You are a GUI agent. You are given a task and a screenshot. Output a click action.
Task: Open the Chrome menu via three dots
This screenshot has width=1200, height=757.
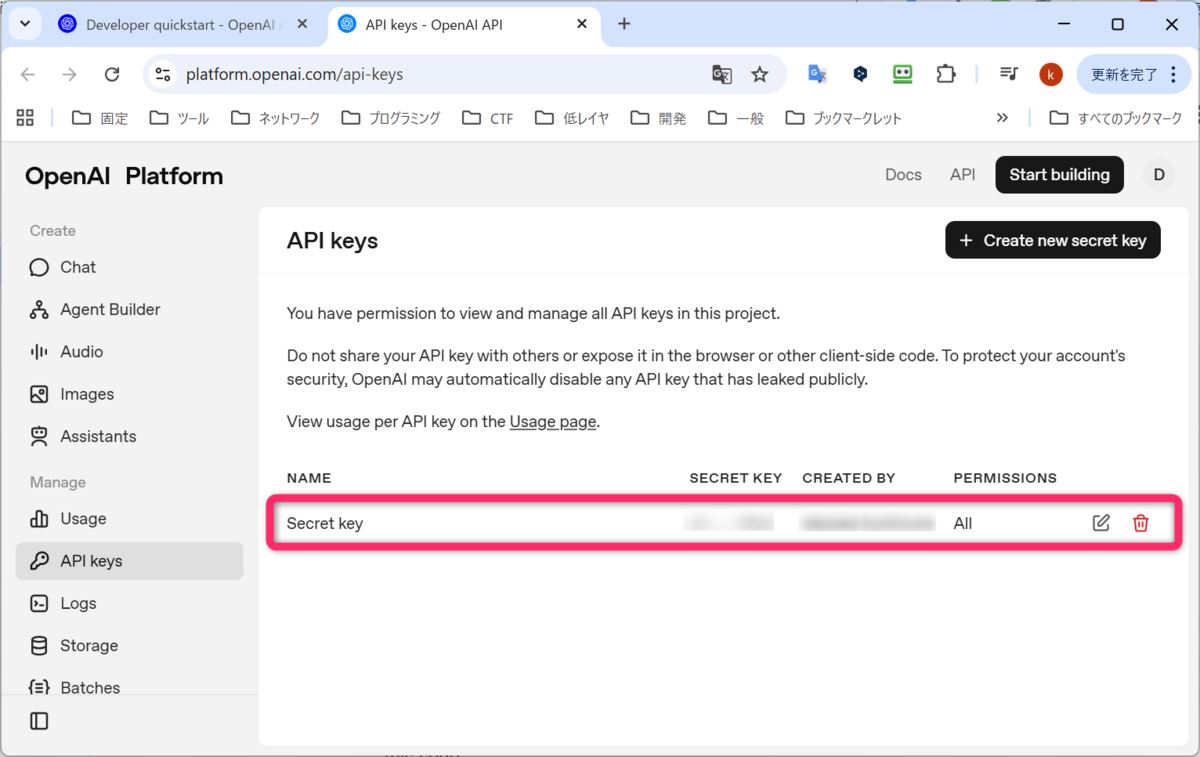coord(1174,73)
